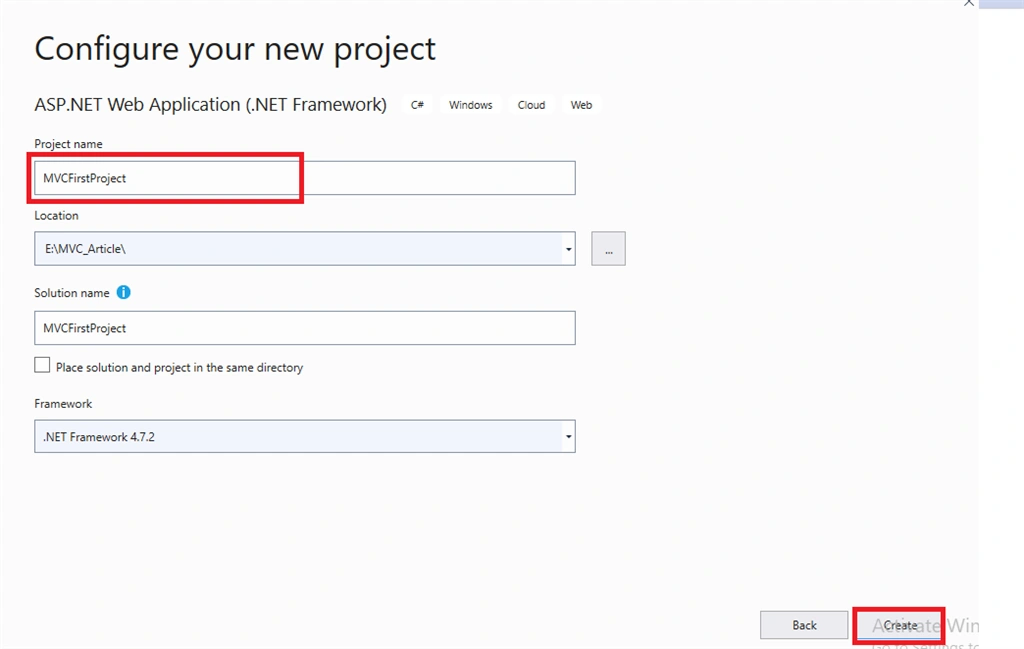The width and height of the screenshot is (1024, 649).
Task: Go to previous step with Back button
Action: coord(804,625)
